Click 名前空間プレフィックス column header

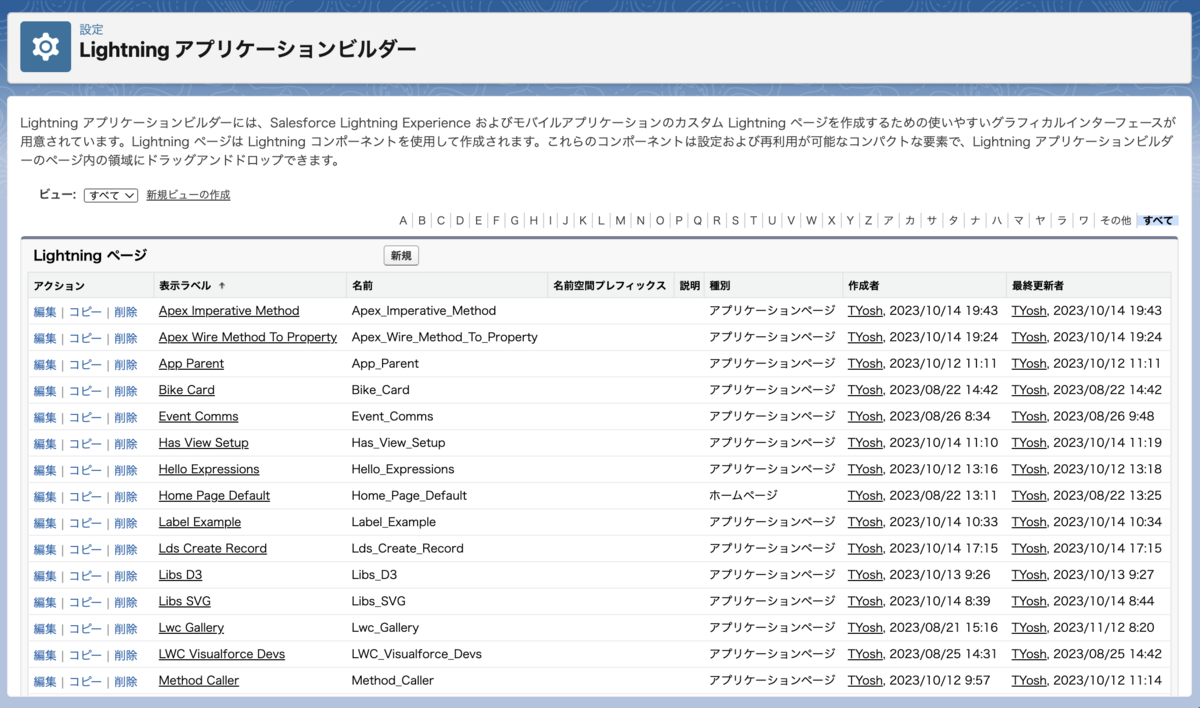click(x=609, y=286)
